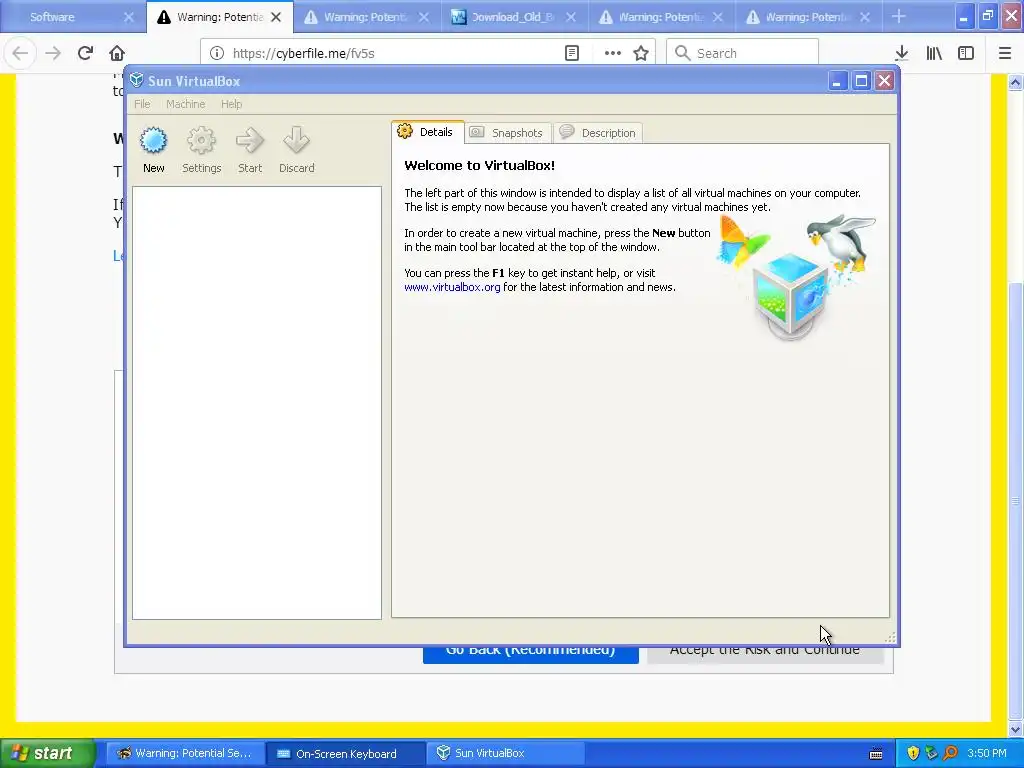Click the magnifier tray icon
The height and width of the screenshot is (768, 1024).
[x=950, y=753]
